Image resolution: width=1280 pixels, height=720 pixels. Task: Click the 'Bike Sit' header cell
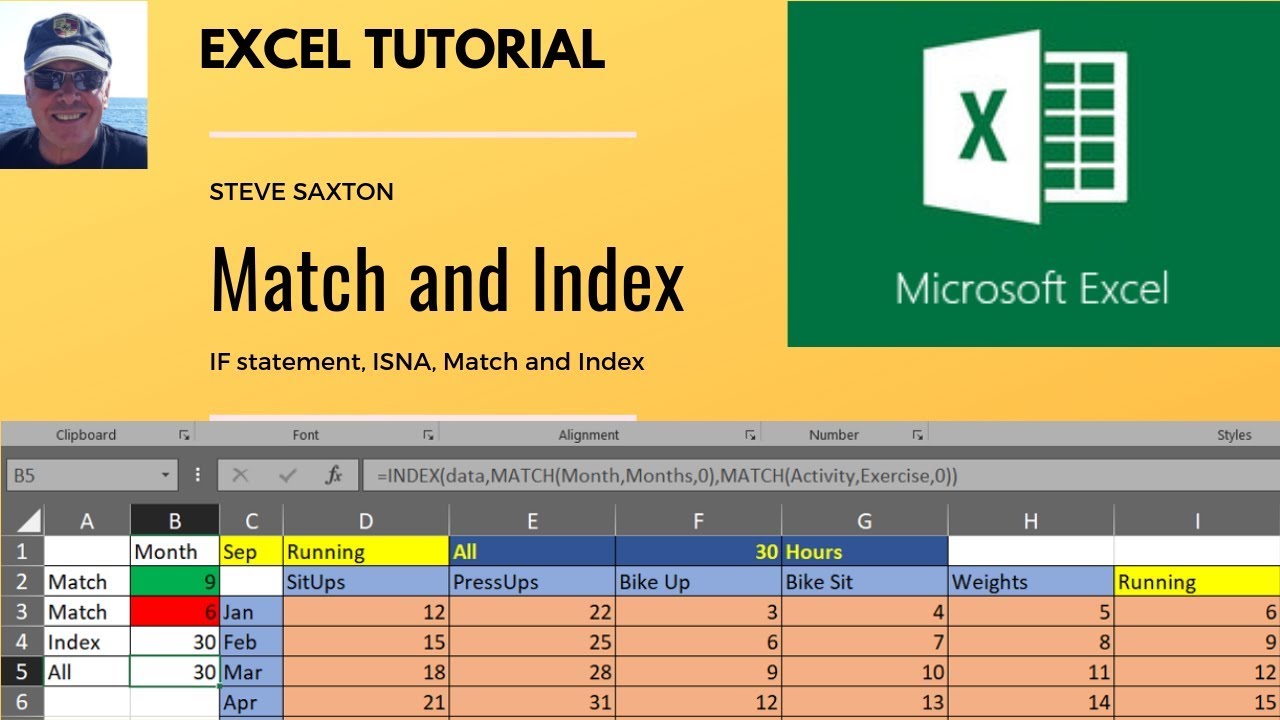[x=865, y=581]
